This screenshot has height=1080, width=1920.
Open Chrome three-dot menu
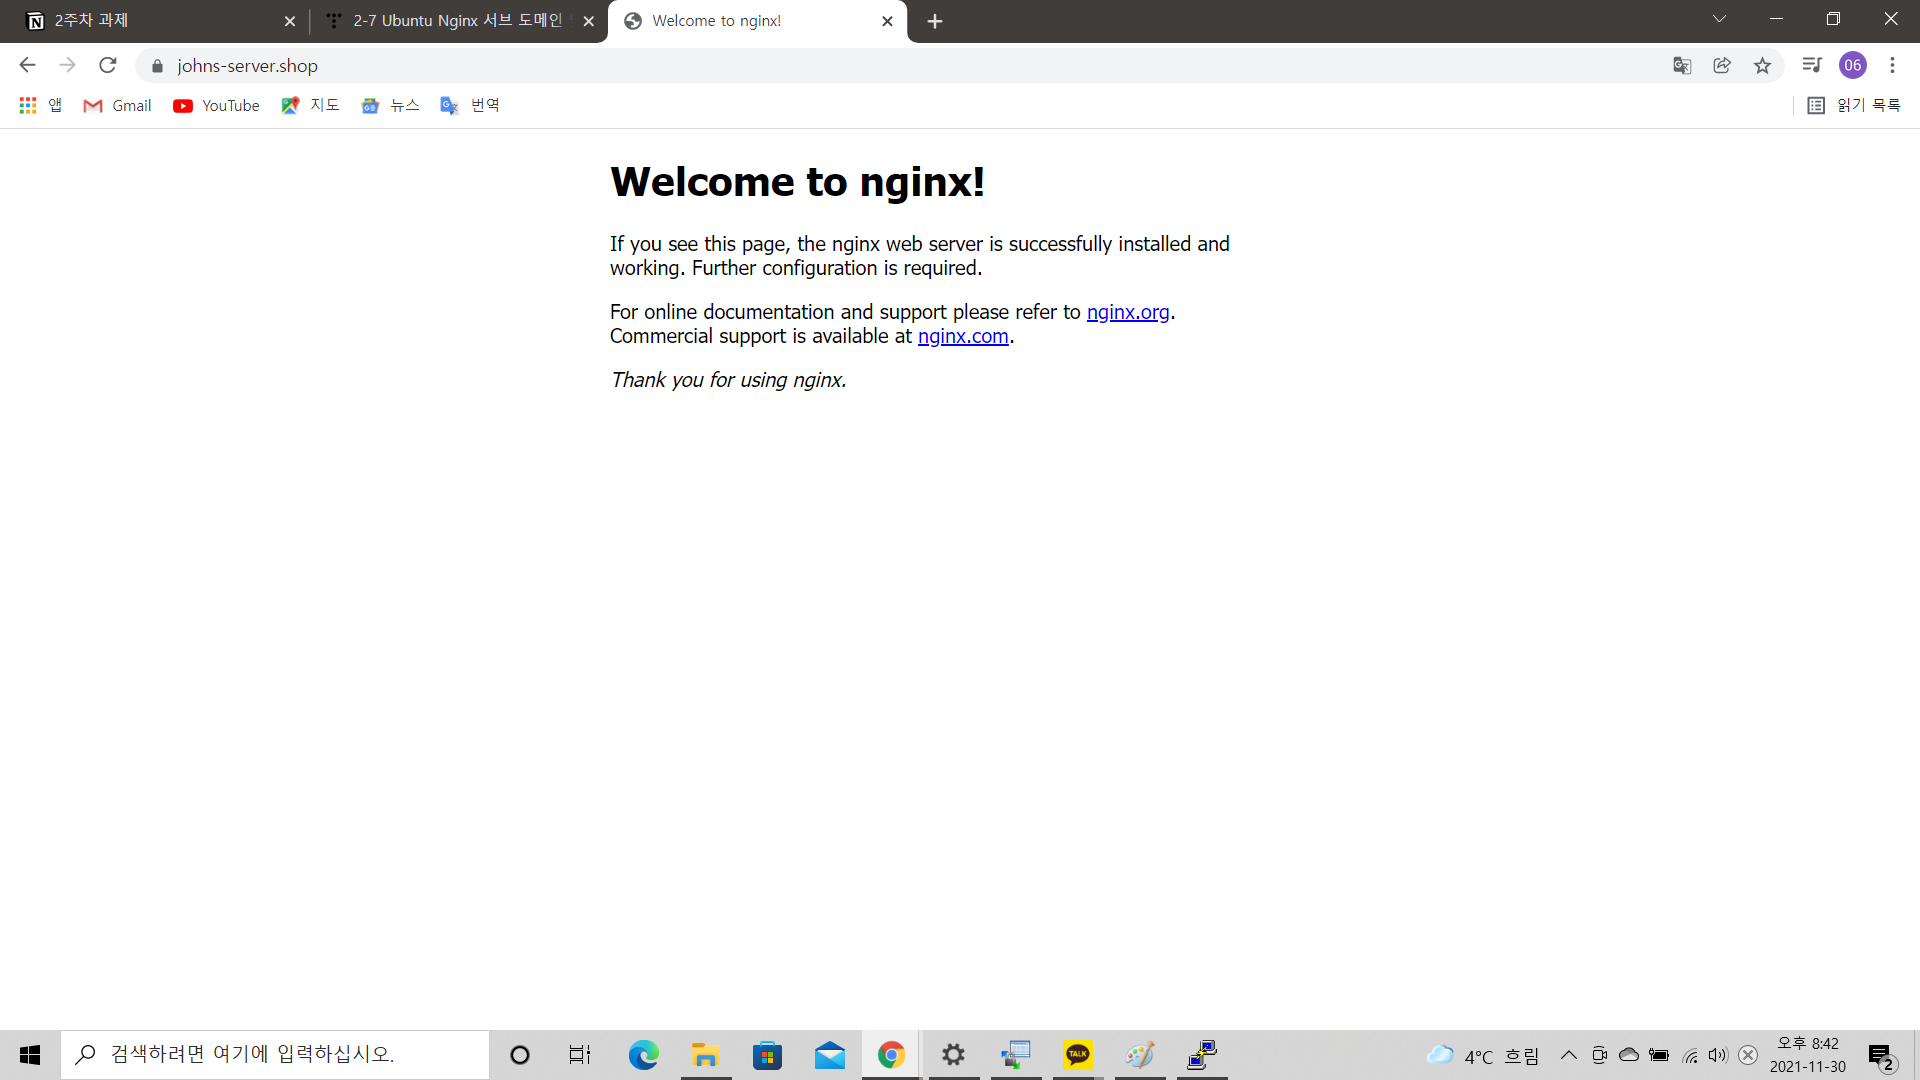point(1892,65)
